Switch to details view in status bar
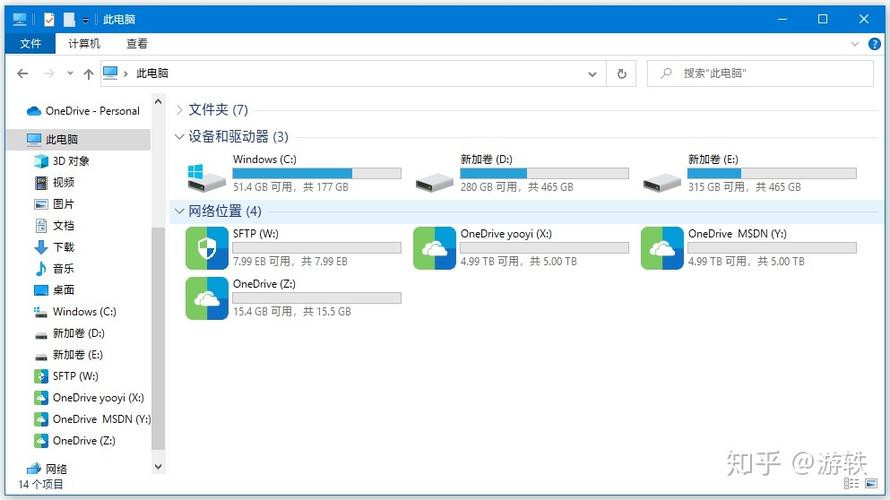The height and width of the screenshot is (500, 890). 851,483
